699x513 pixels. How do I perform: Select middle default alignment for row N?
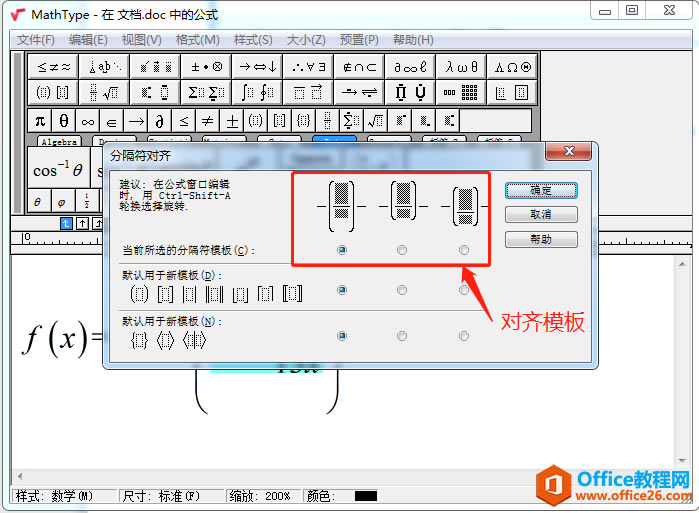coord(402,336)
